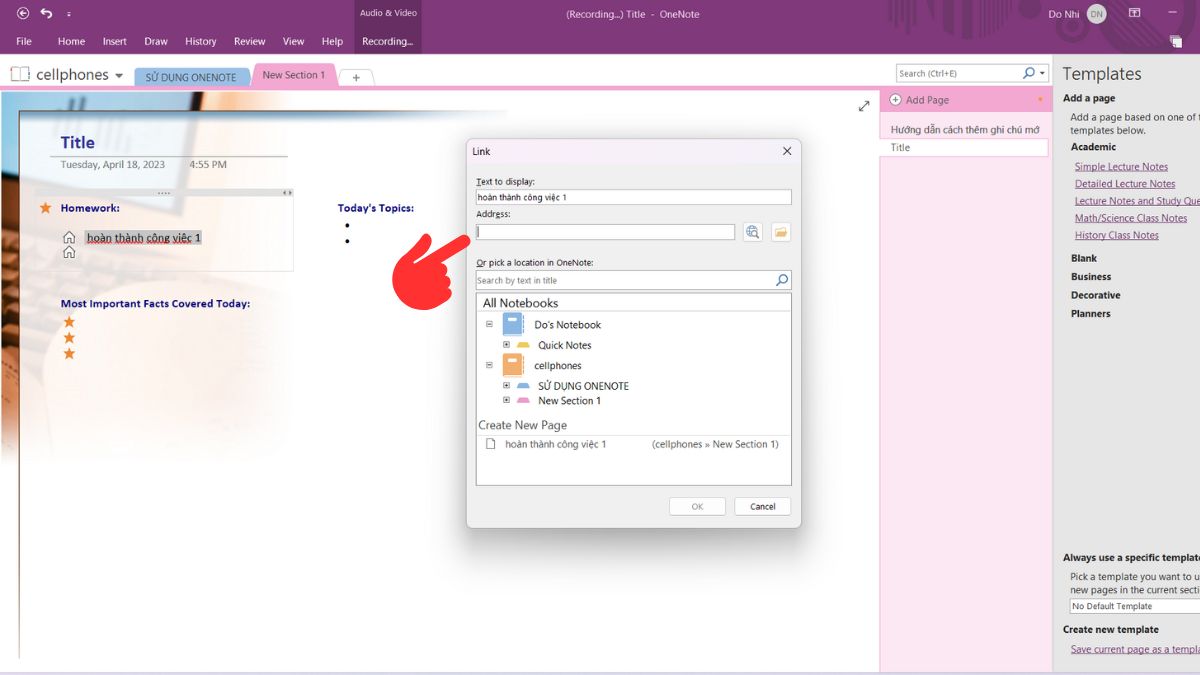This screenshot has height=675, width=1200.
Task: Expand the SỬ DỤNG ONENOTE tree node
Action: (507, 385)
